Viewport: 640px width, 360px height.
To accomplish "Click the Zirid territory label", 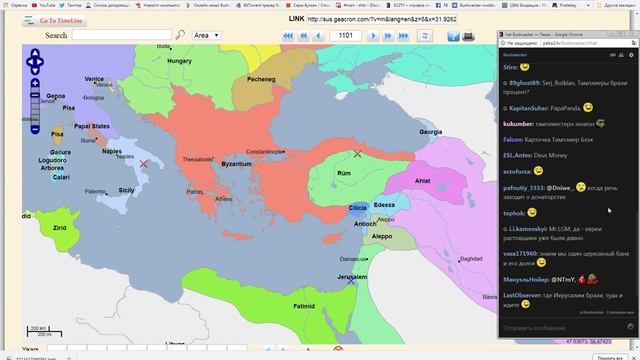I will coord(60,228).
